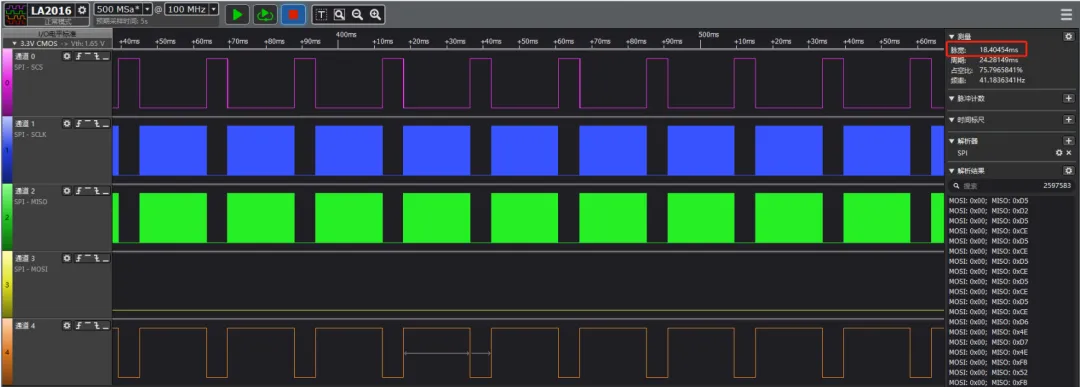Viewport: 1080px width, 387px height.
Task: Collapse the 脉冲计数 section
Action: [x=952, y=98]
